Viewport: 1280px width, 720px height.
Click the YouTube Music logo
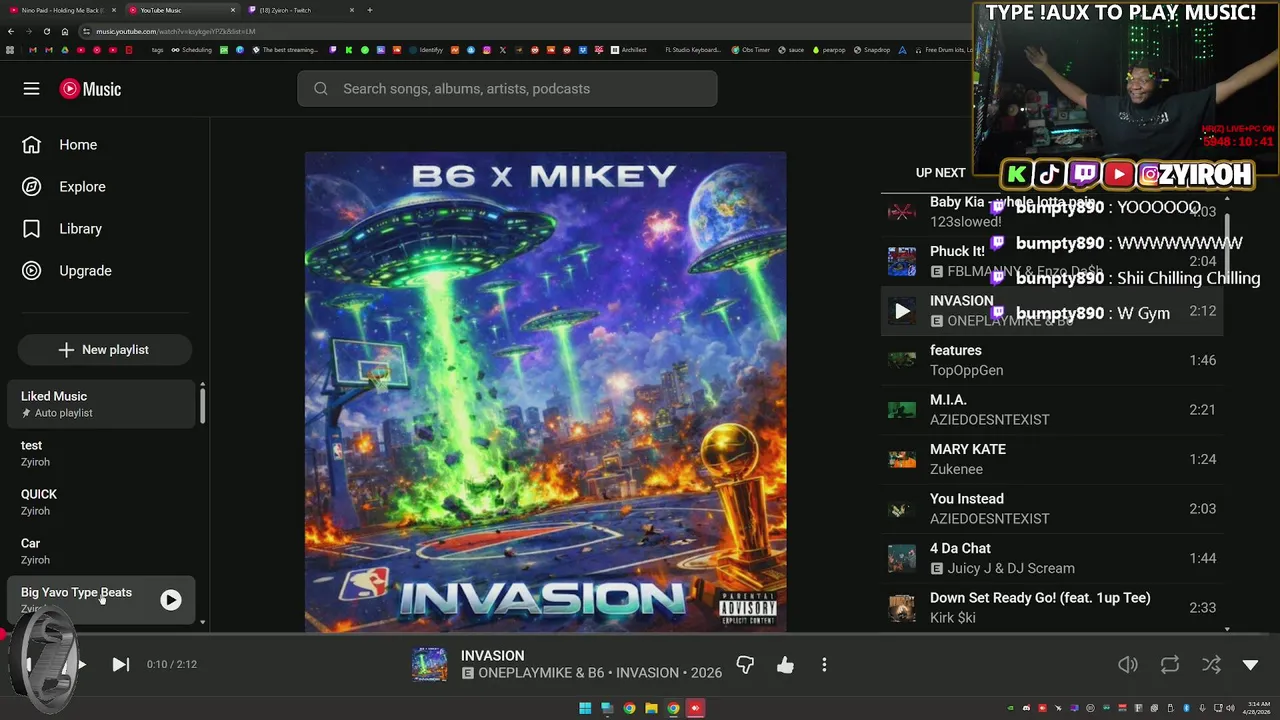pos(90,89)
